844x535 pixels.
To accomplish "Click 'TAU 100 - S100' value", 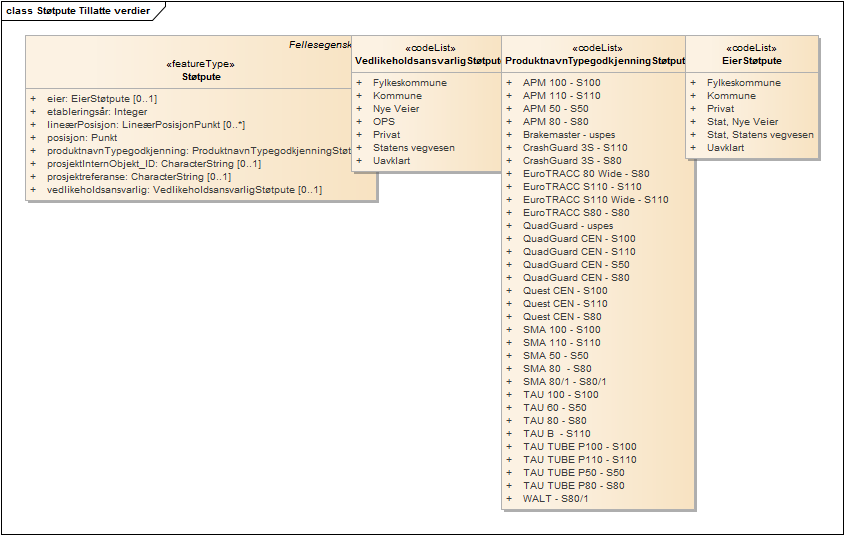I will [560, 395].
